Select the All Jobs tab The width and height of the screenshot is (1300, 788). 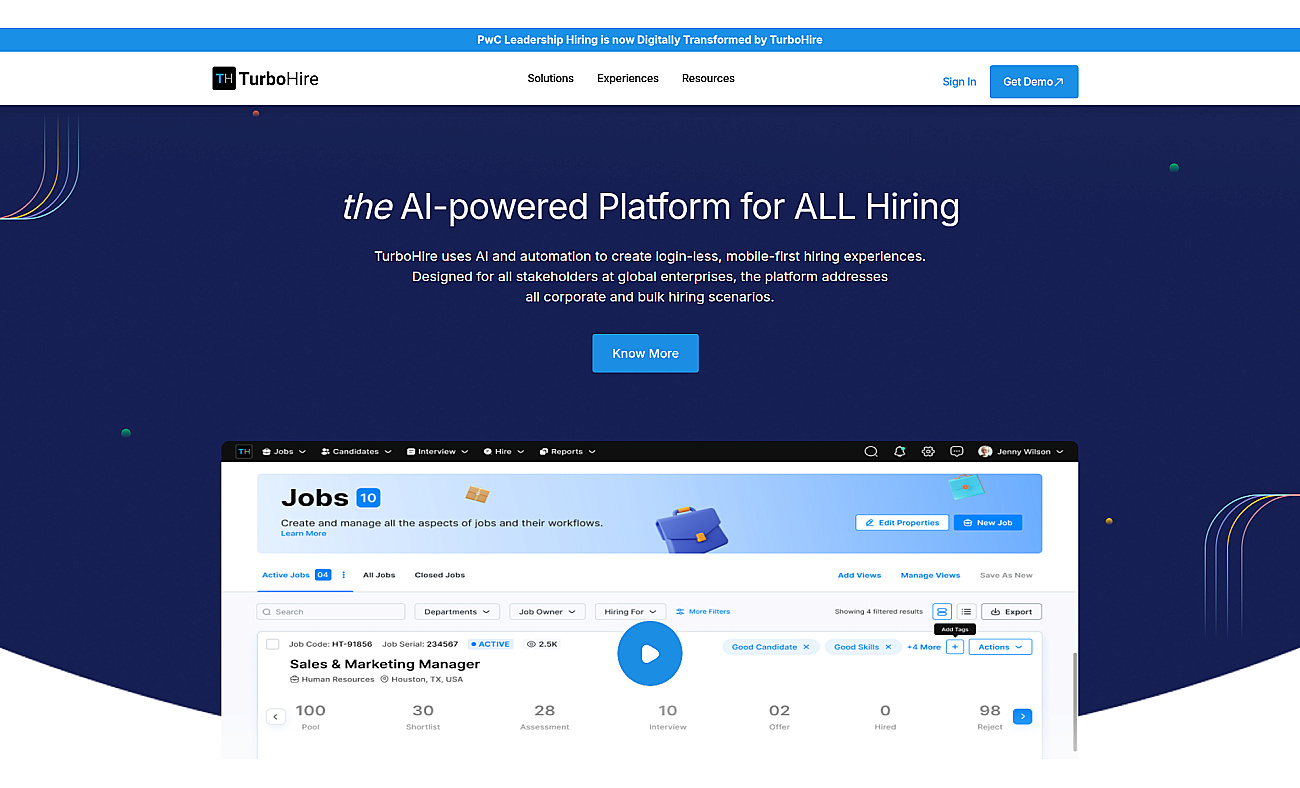click(x=379, y=575)
